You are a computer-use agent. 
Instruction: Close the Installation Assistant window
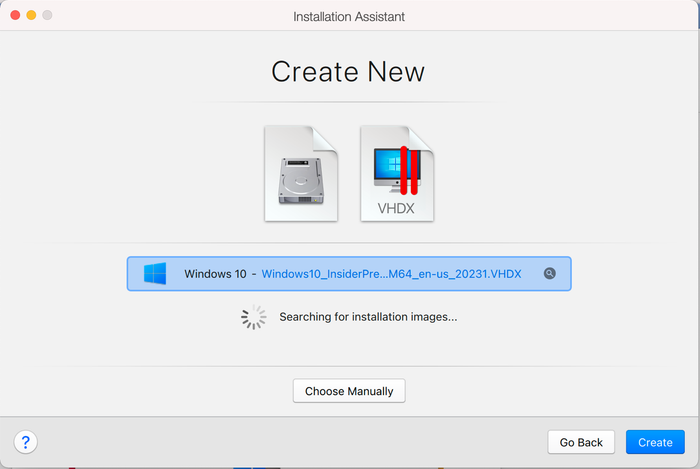tap(15, 15)
